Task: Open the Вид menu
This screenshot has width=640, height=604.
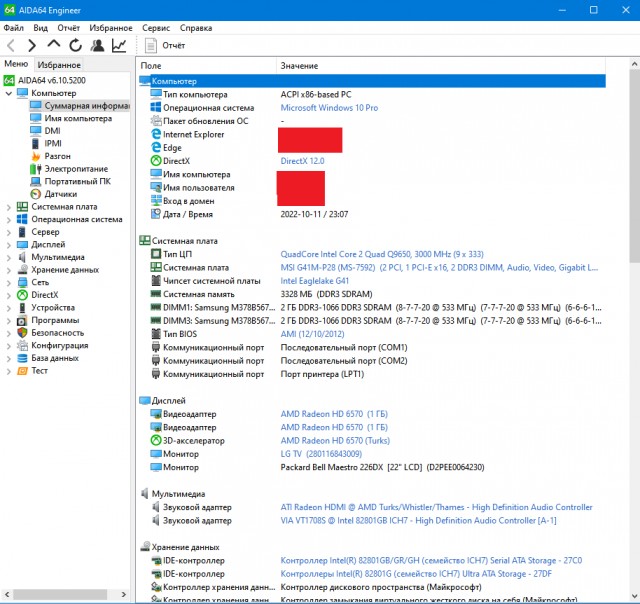Action: click(x=40, y=28)
